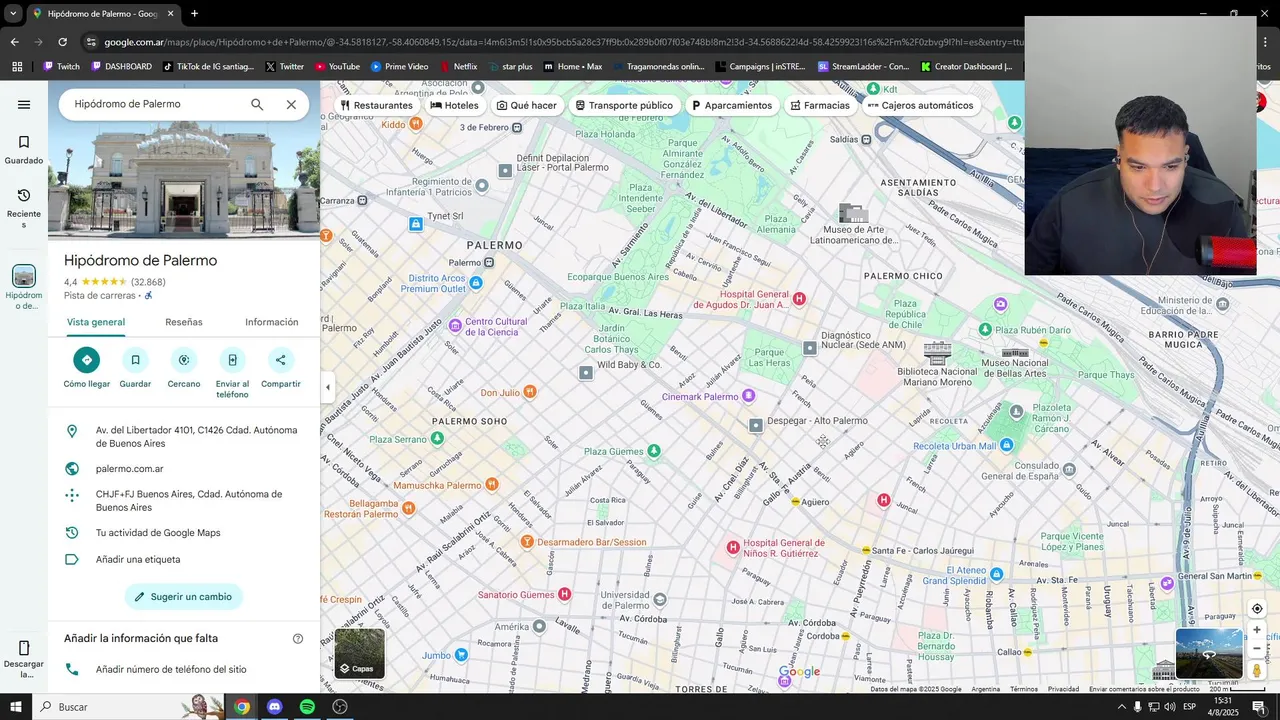The width and height of the screenshot is (1280, 720).
Task: Click the Recoleta Urban Mall map marker
Action: point(1007,445)
